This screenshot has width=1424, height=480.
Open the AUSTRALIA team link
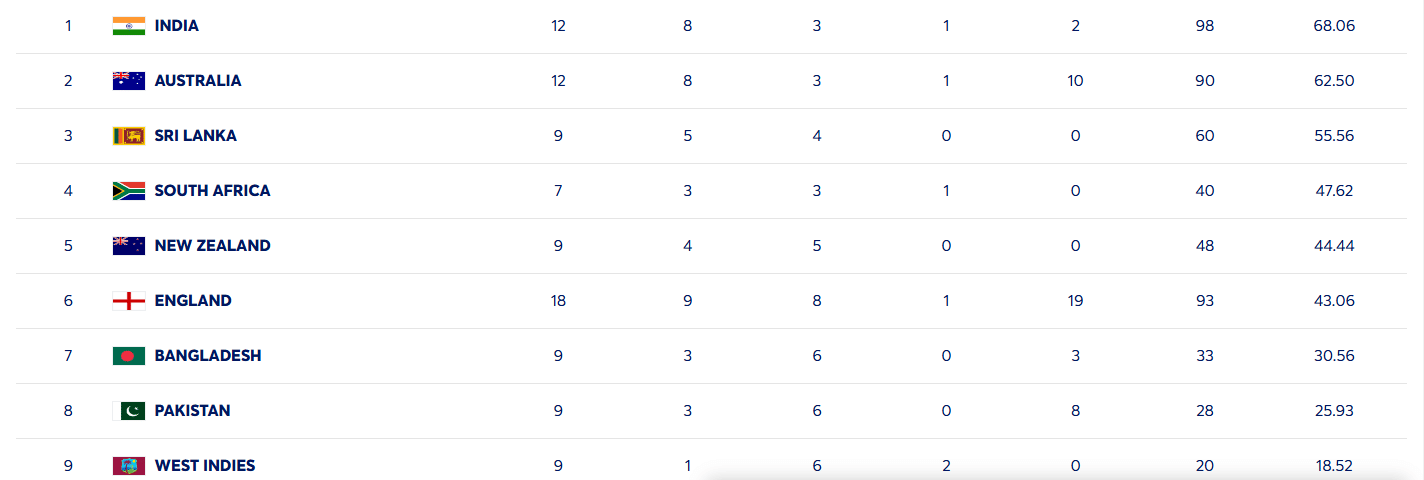[x=198, y=81]
